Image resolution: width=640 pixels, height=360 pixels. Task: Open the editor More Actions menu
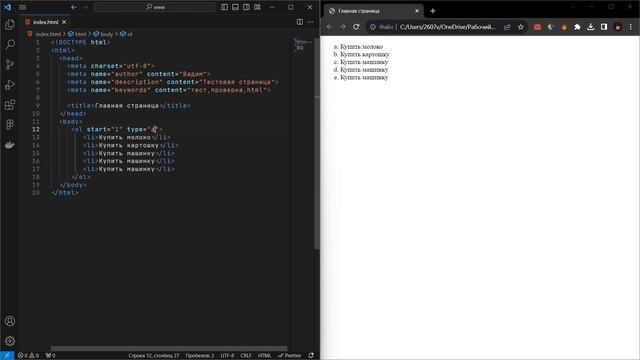click(311, 22)
